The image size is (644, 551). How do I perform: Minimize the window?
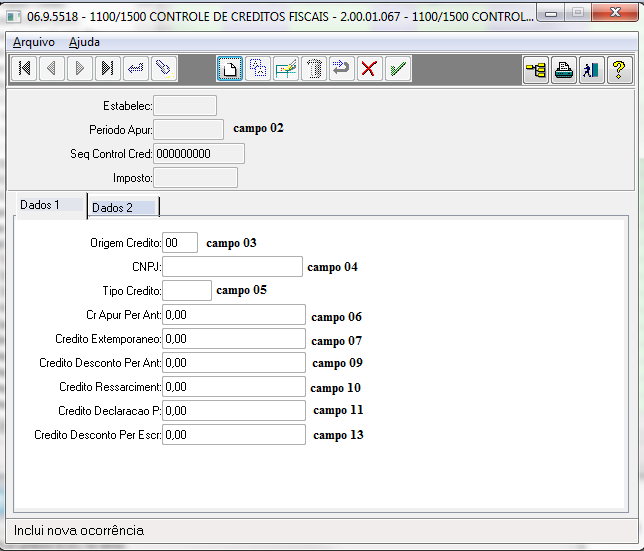[x=551, y=13]
